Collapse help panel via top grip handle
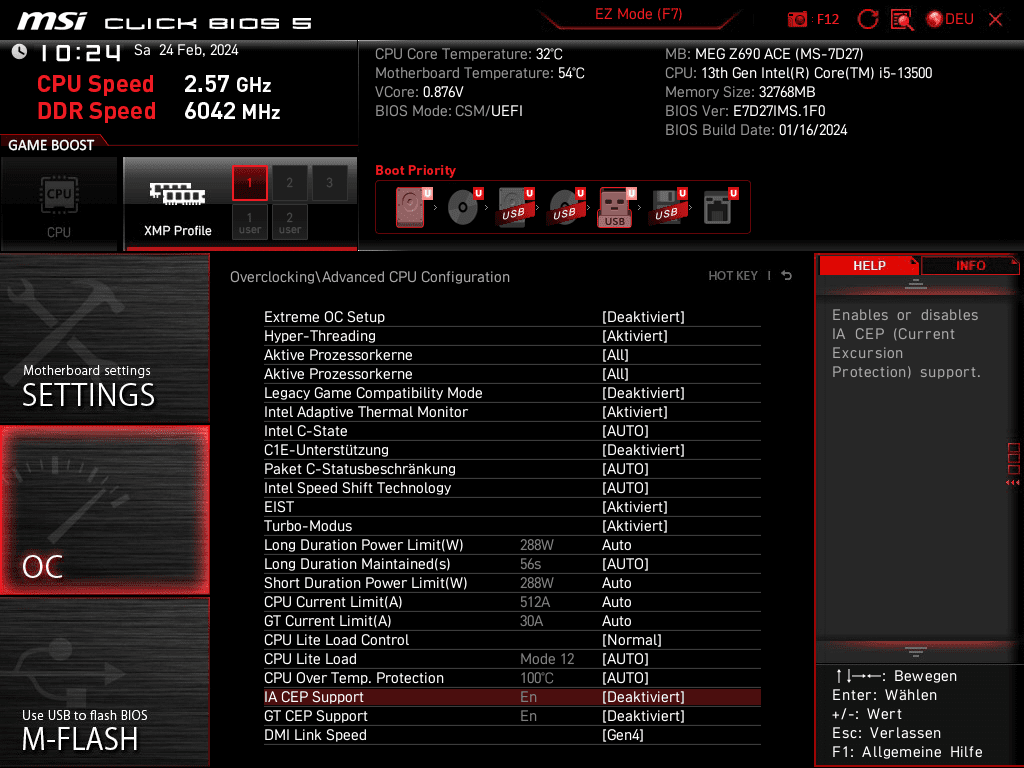This screenshot has height=768, width=1024. point(915,284)
